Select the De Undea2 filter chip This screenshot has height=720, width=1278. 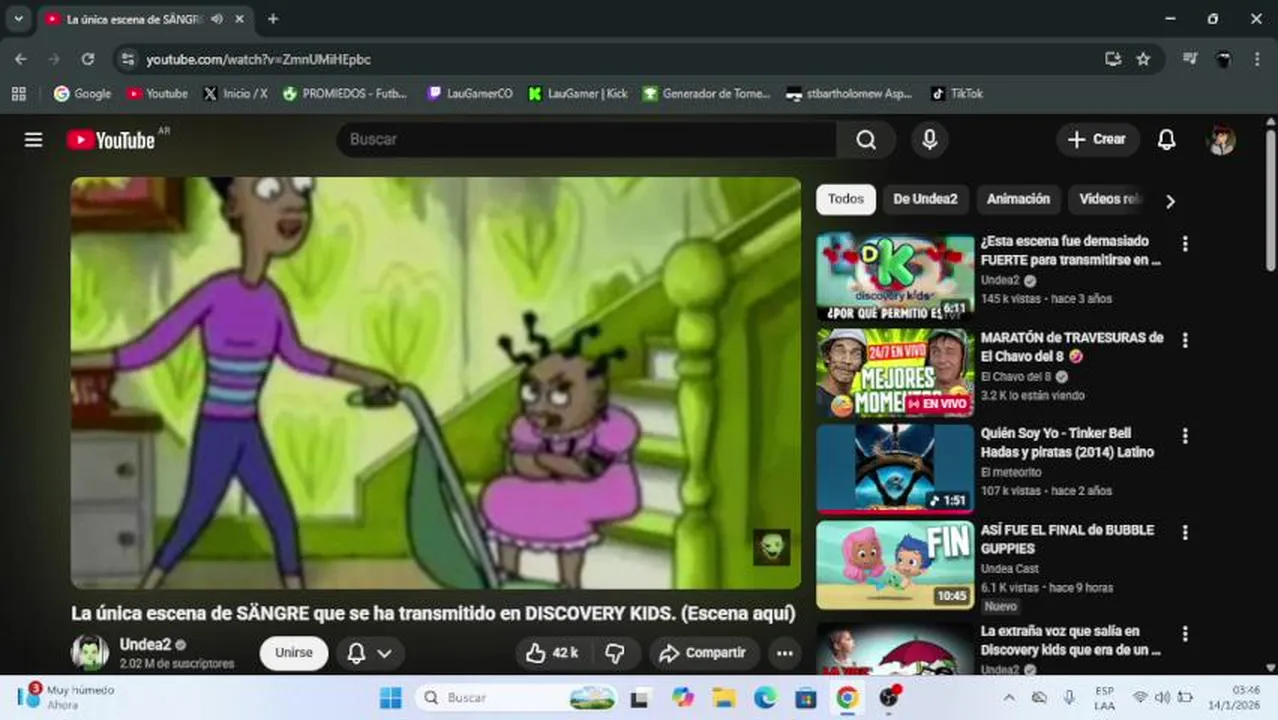pyautogui.click(x=925, y=199)
